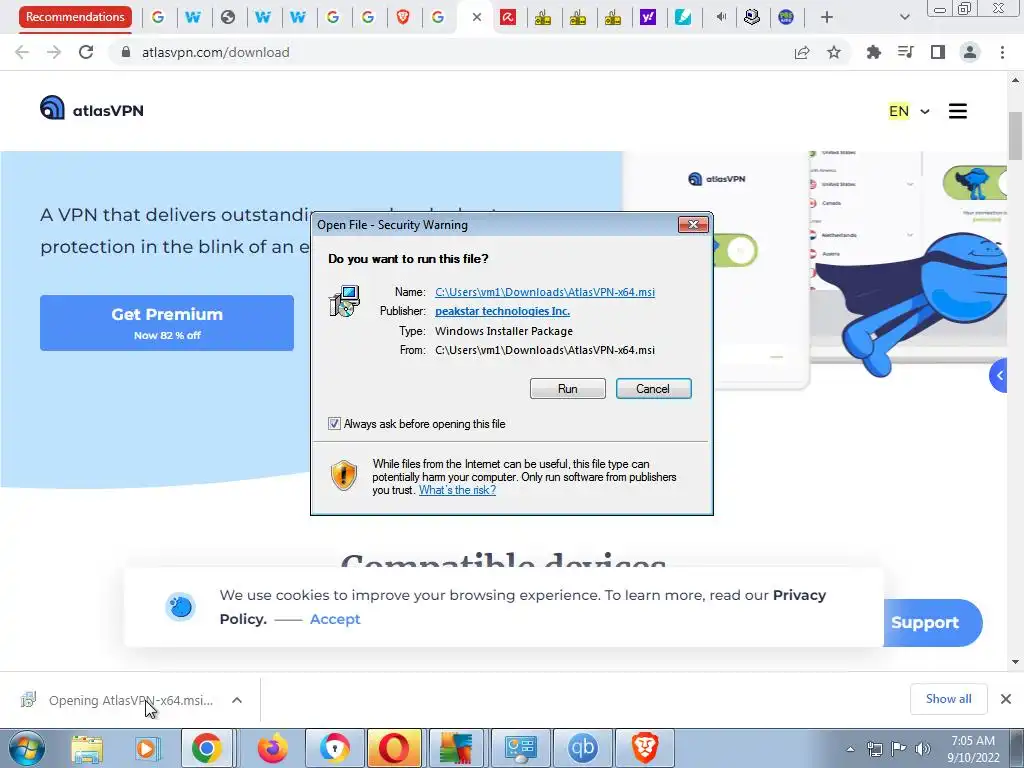Expand the EN language dropdown
Screen dimensions: 1024x768
pyautogui.click(x=908, y=111)
